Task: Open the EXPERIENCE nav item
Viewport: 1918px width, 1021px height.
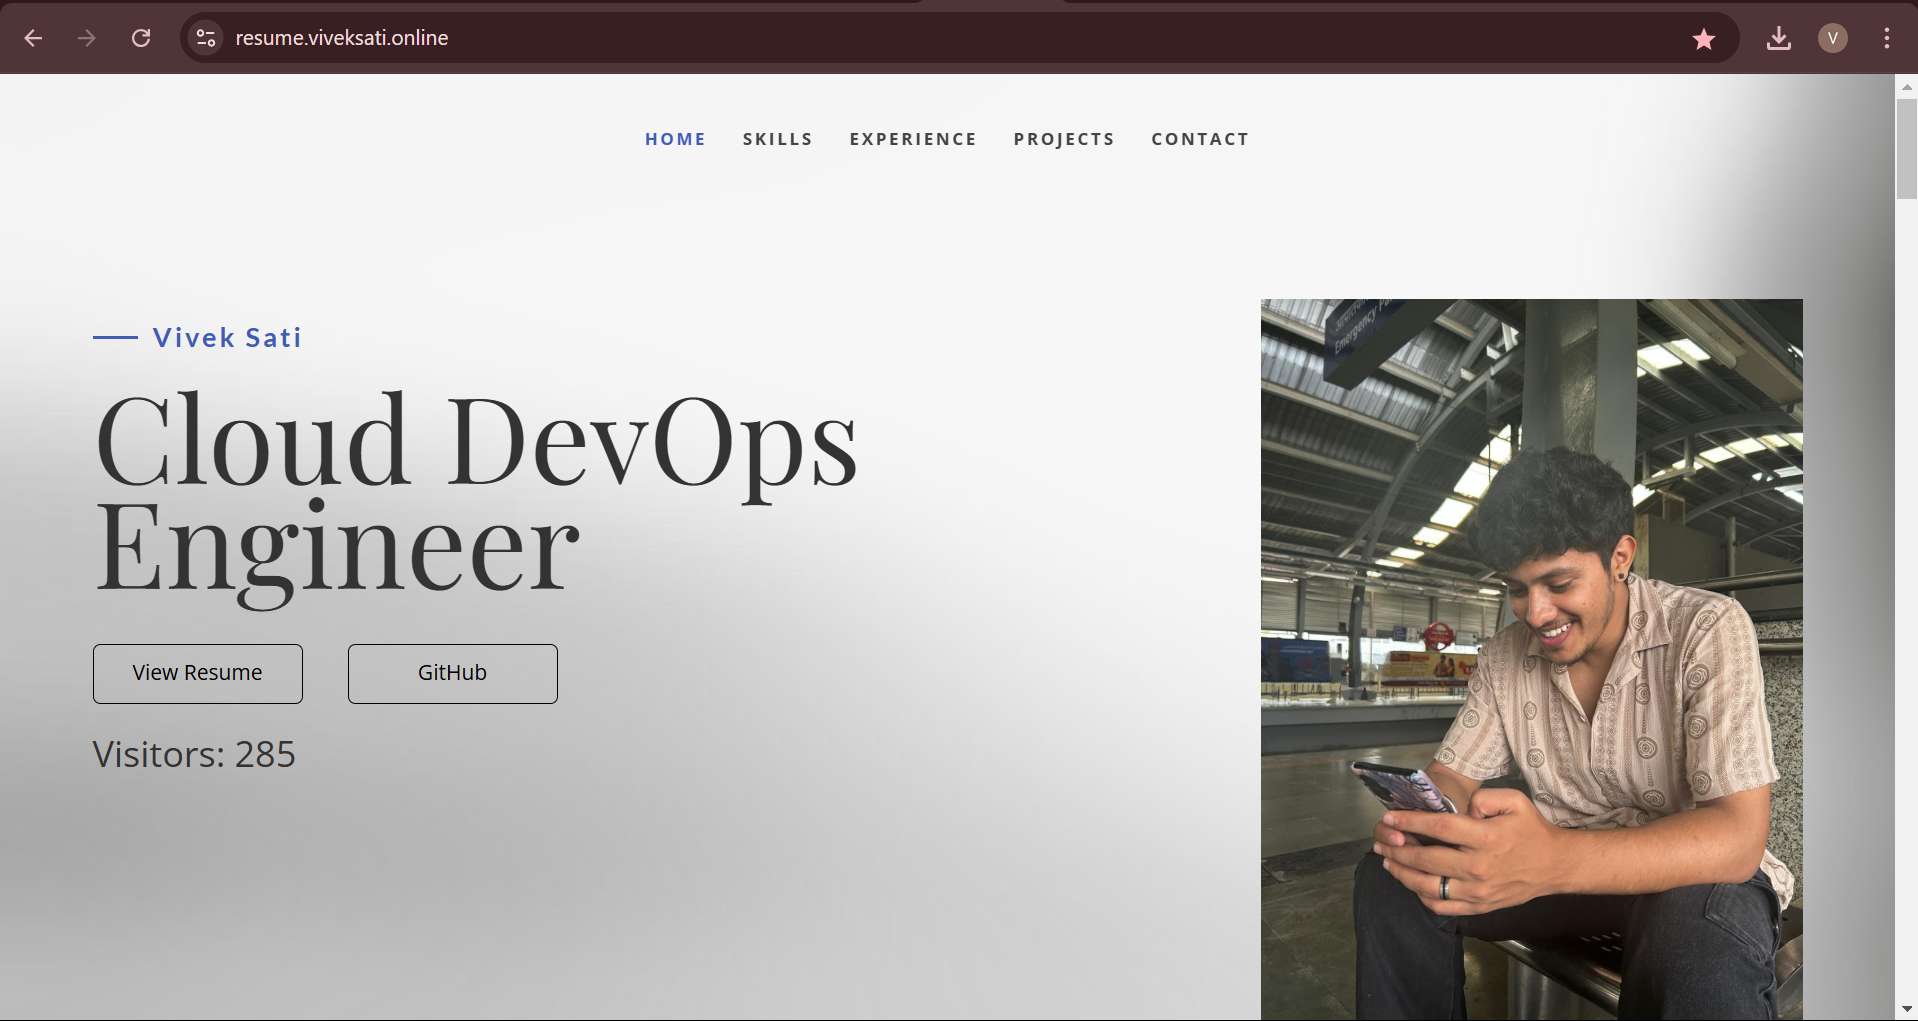Action: tap(913, 139)
